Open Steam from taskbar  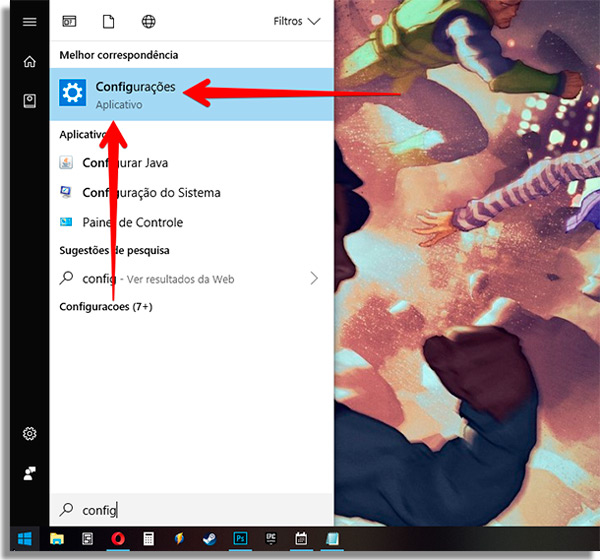coord(210,539)
